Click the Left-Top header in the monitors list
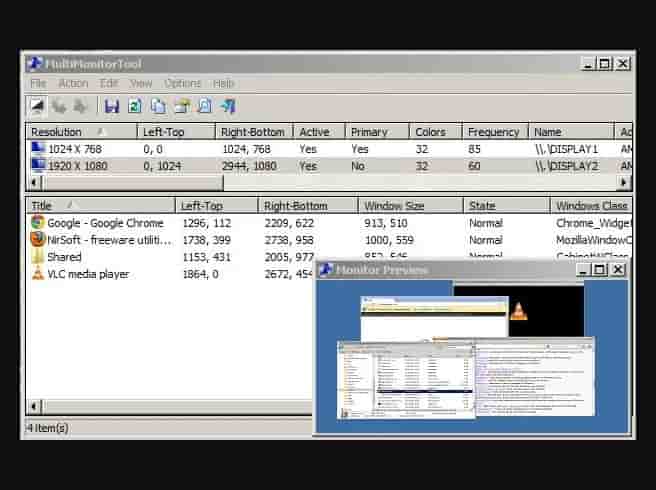 tap(176, 132)
